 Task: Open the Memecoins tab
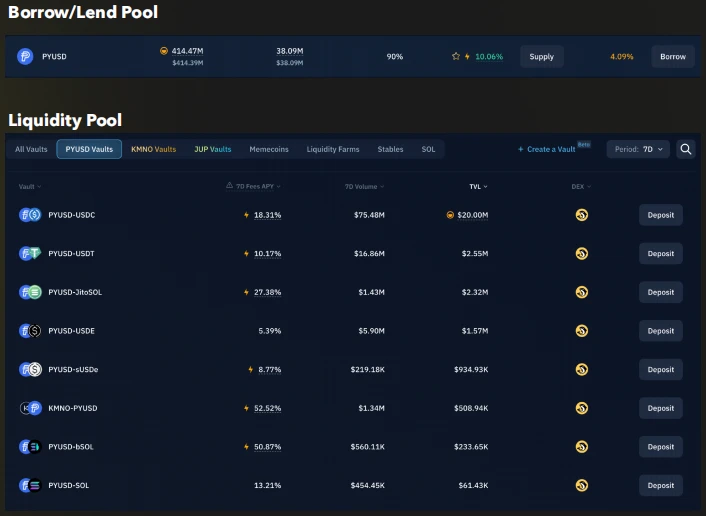(269, 149)
